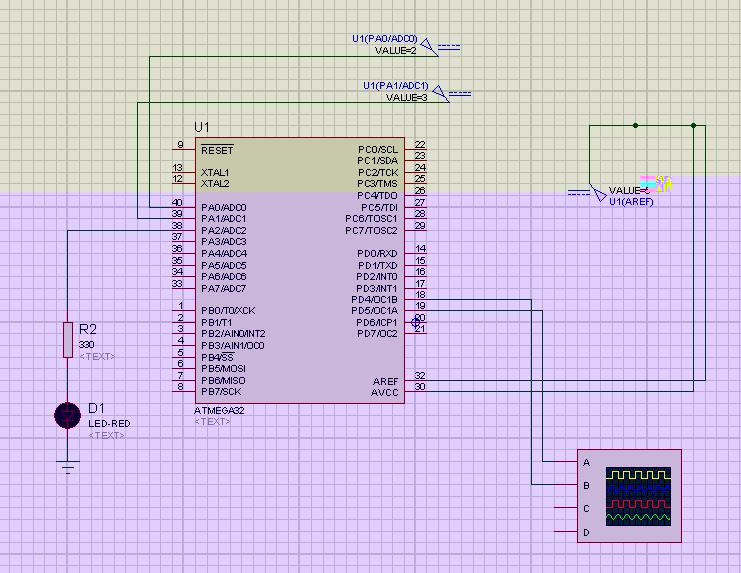Click the U1(AREF) probe label
The height and width of the screenshot is (573, 741).
(631, 202)
